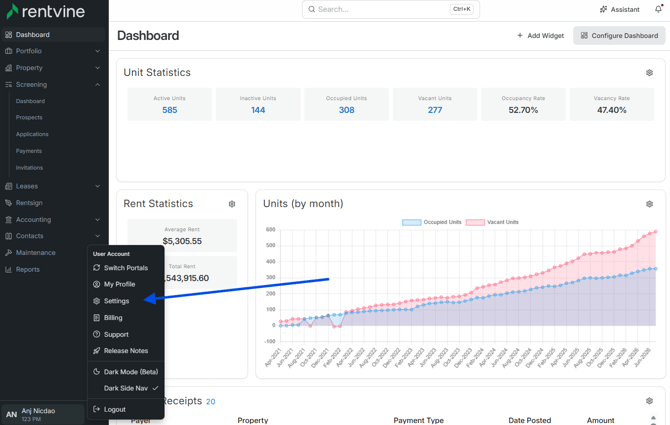Open Rent Statistics widget gear settings

pyautogui.click(x=232, y=204)
